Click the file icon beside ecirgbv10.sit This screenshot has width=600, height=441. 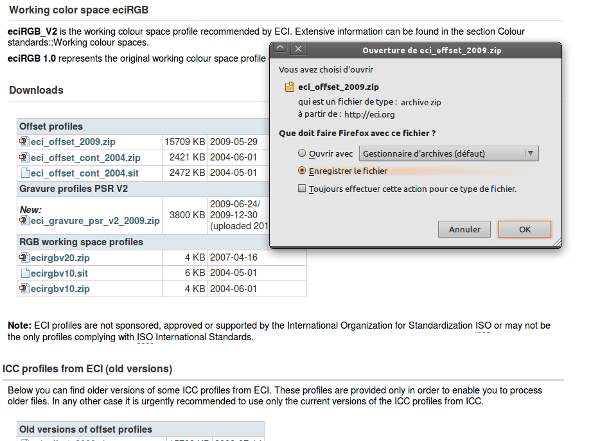25,273
